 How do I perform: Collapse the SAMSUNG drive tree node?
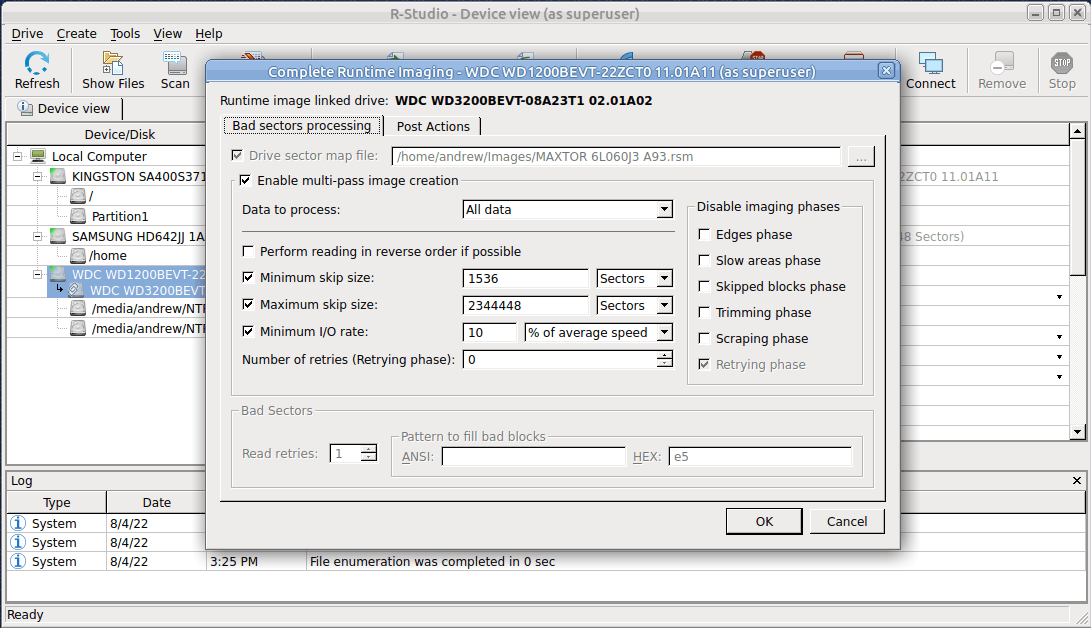38,236
